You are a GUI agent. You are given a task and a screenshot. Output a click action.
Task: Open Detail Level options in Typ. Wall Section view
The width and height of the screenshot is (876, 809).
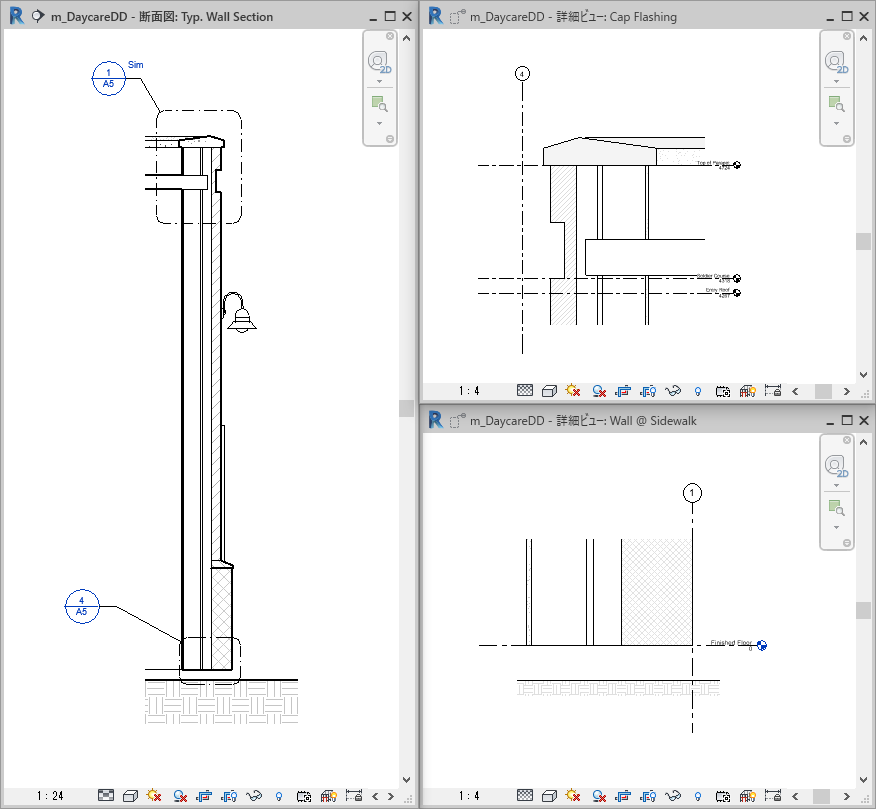pos(106,795)
